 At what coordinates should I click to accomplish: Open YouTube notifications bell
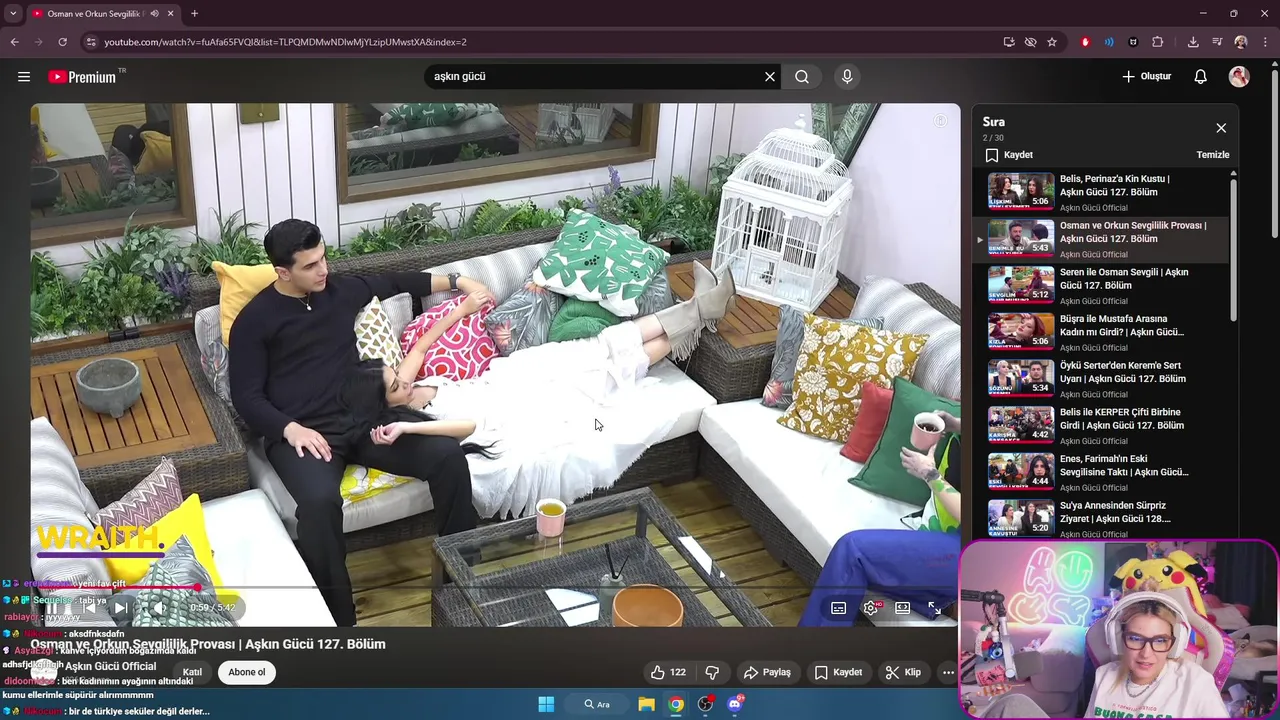1201,76
